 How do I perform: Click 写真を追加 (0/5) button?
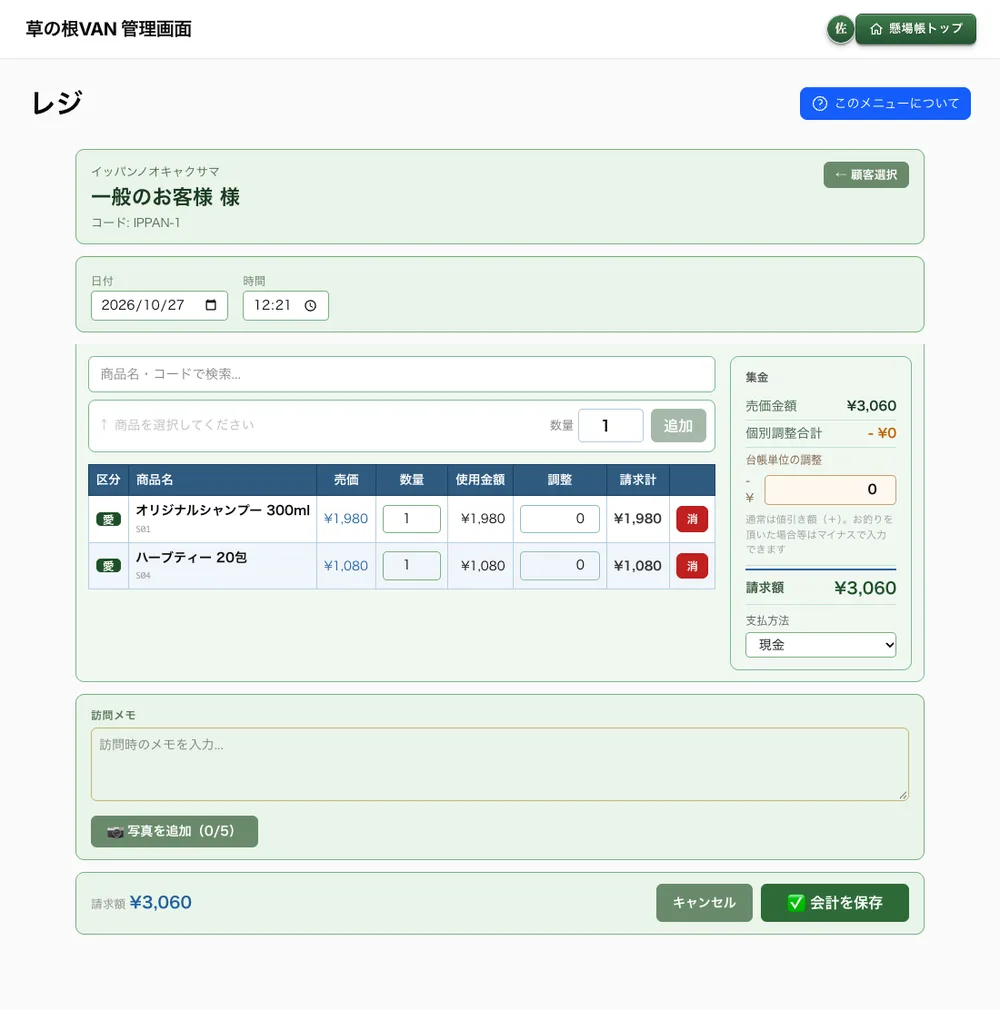coord(175,832)
